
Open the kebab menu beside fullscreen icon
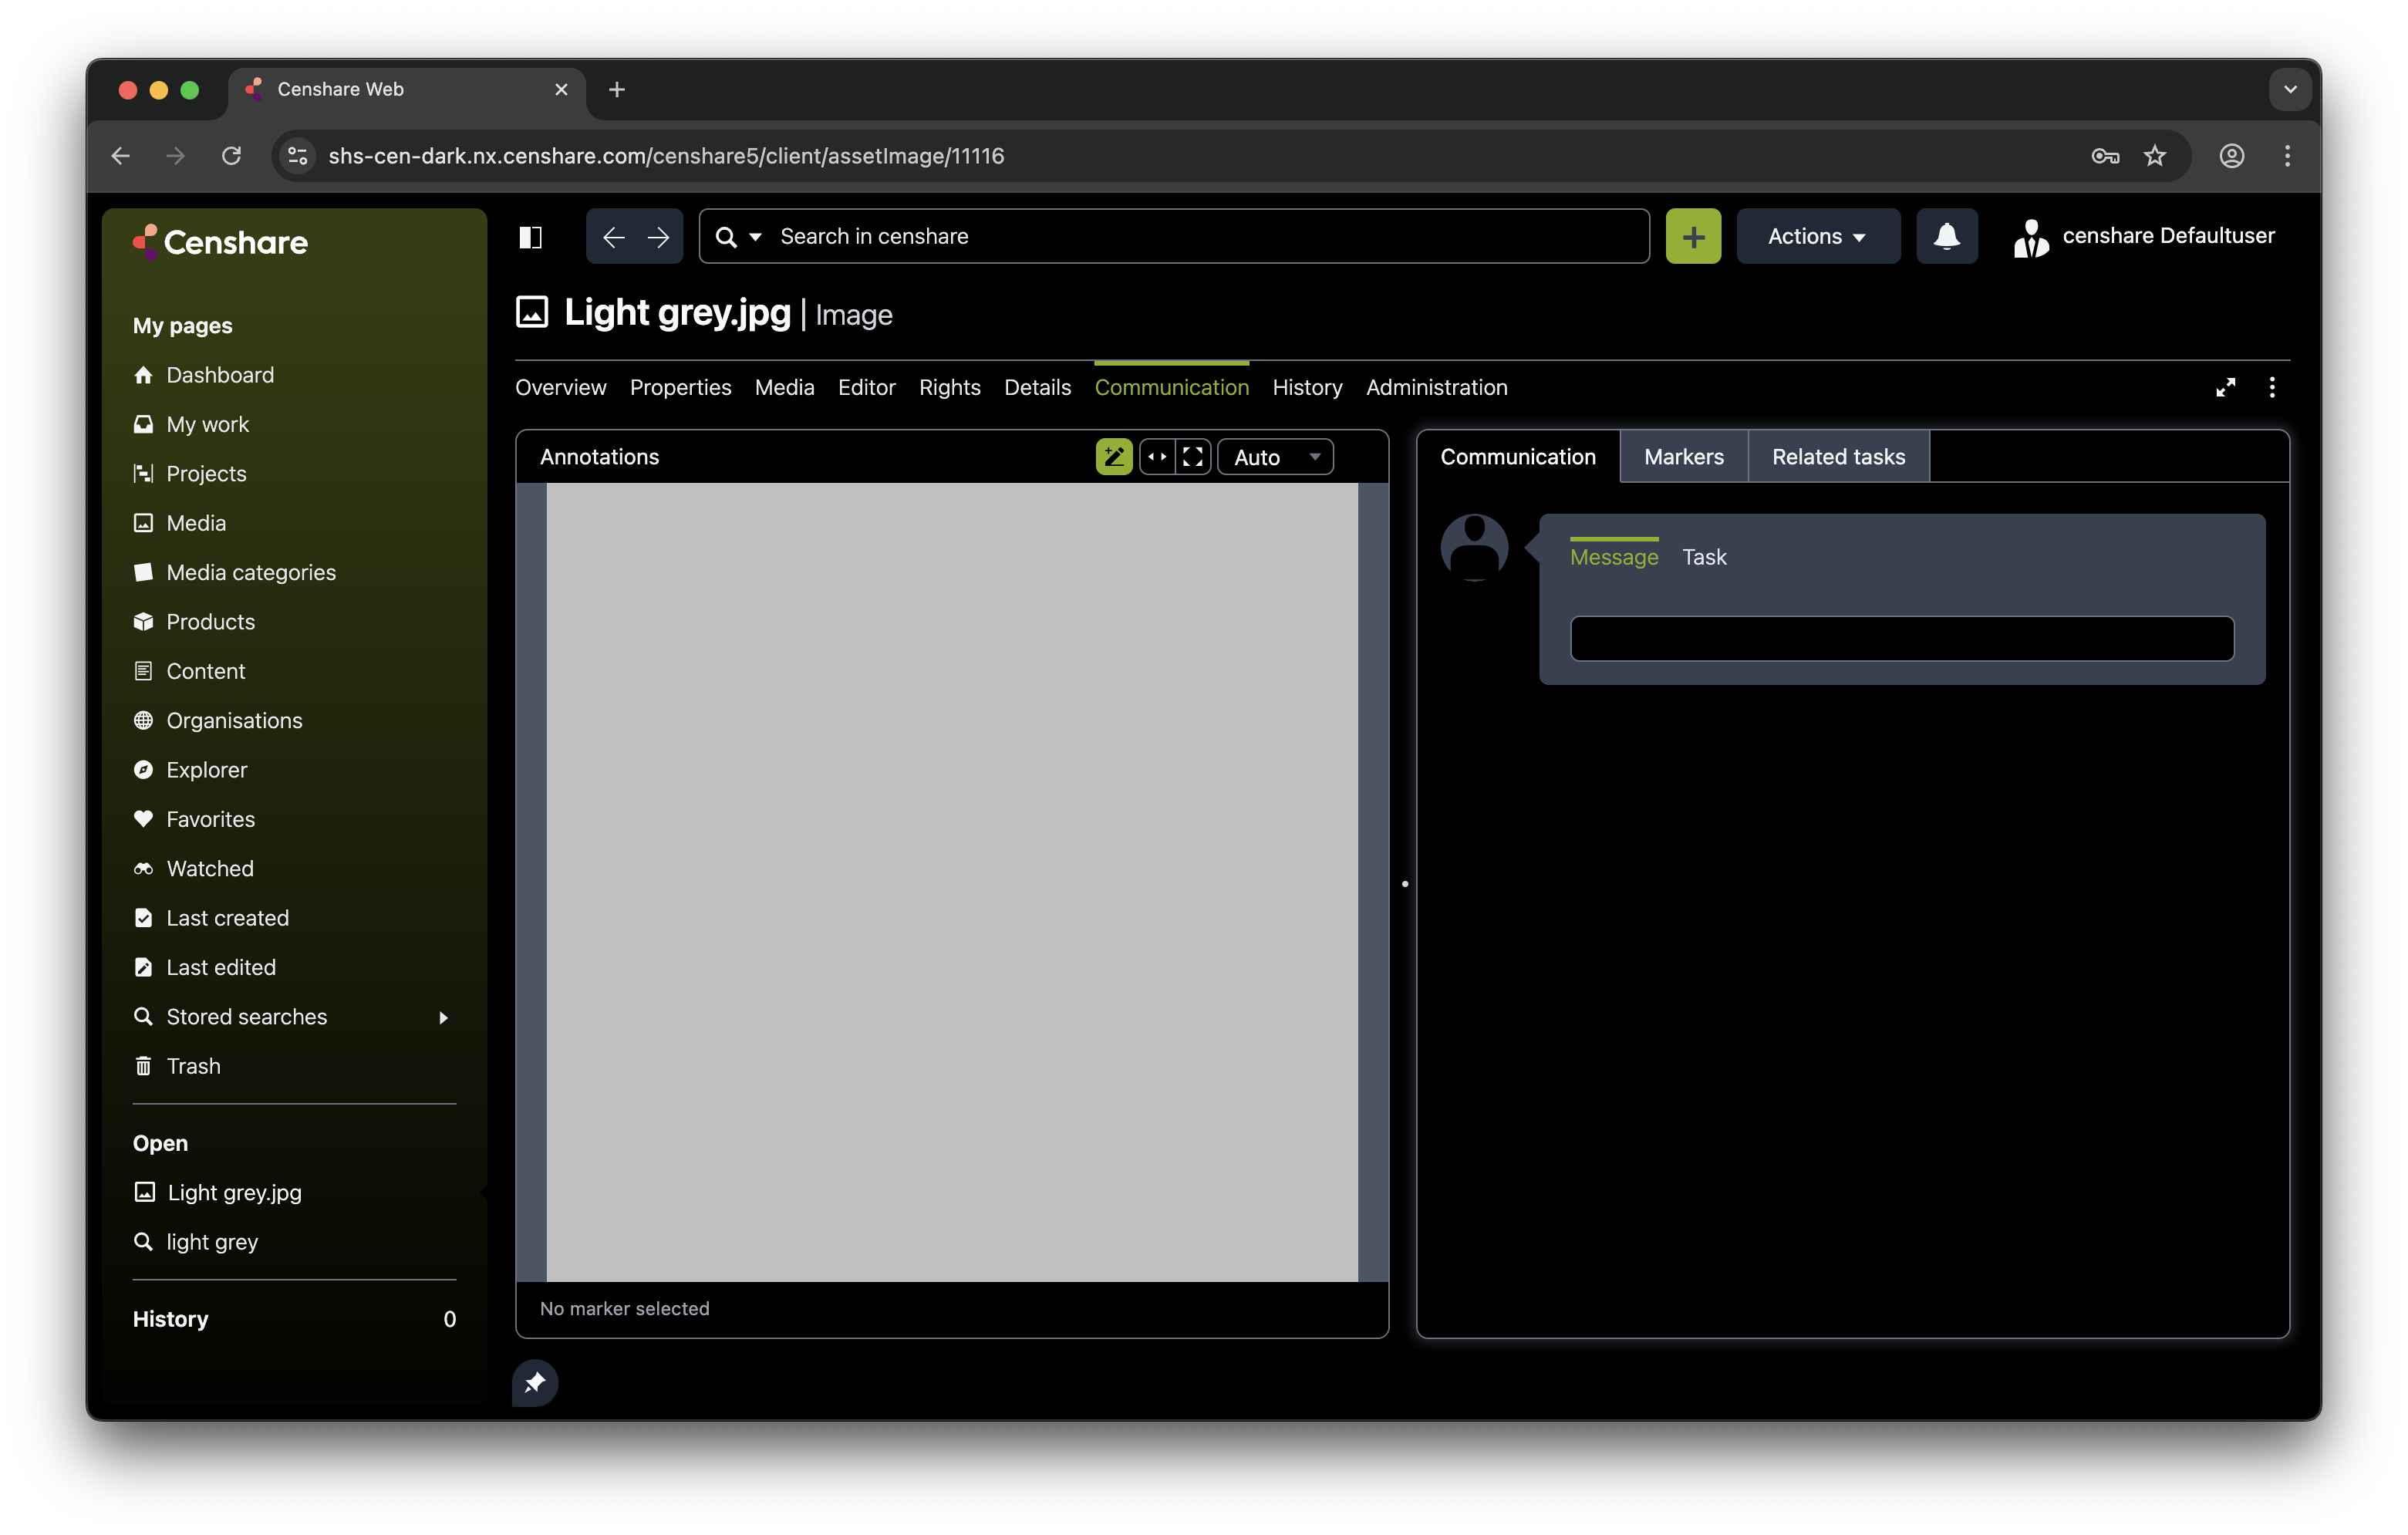coord(2272,387)
